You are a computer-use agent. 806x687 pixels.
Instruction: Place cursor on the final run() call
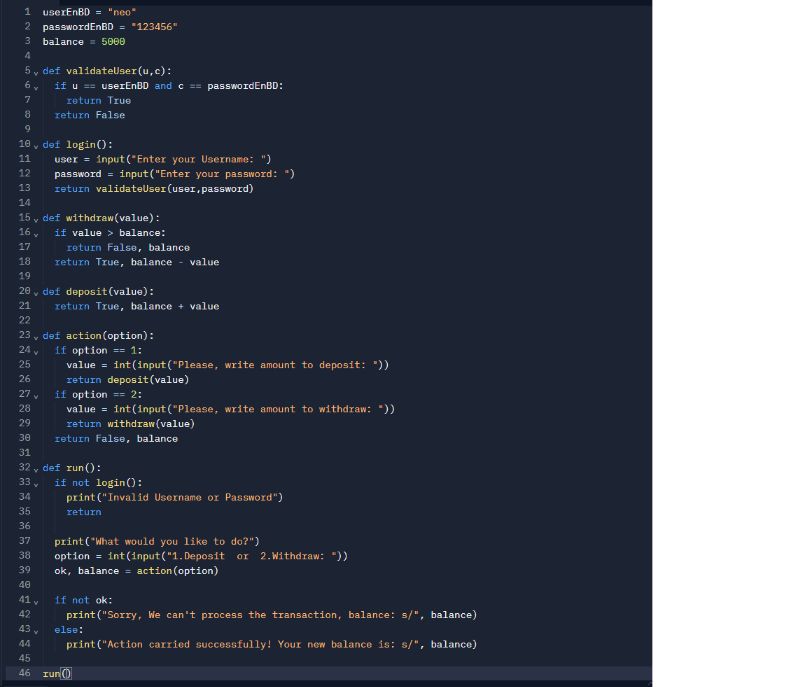(57, 674)
